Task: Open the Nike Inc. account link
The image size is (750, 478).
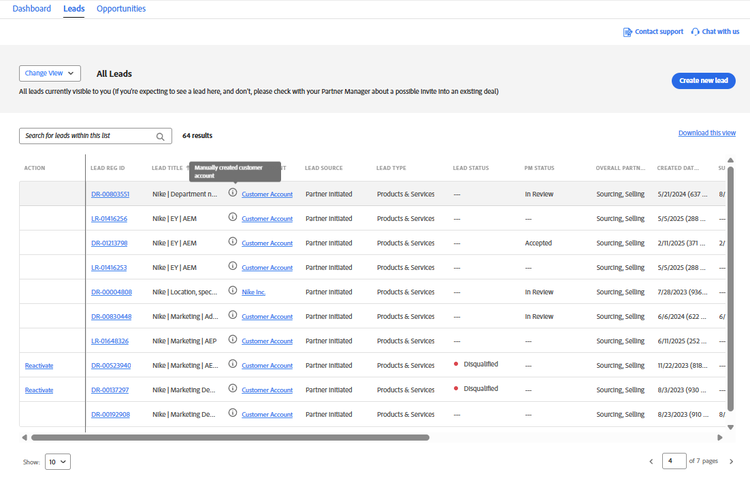Action: coord(253,292)
